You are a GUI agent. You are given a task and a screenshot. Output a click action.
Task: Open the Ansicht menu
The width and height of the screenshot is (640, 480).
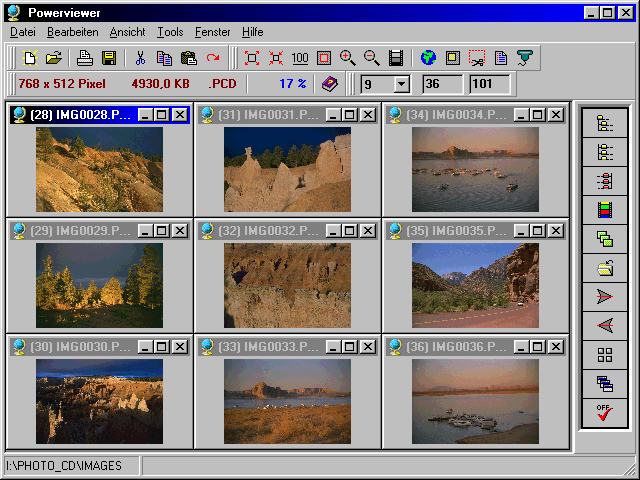pos(127,32)
